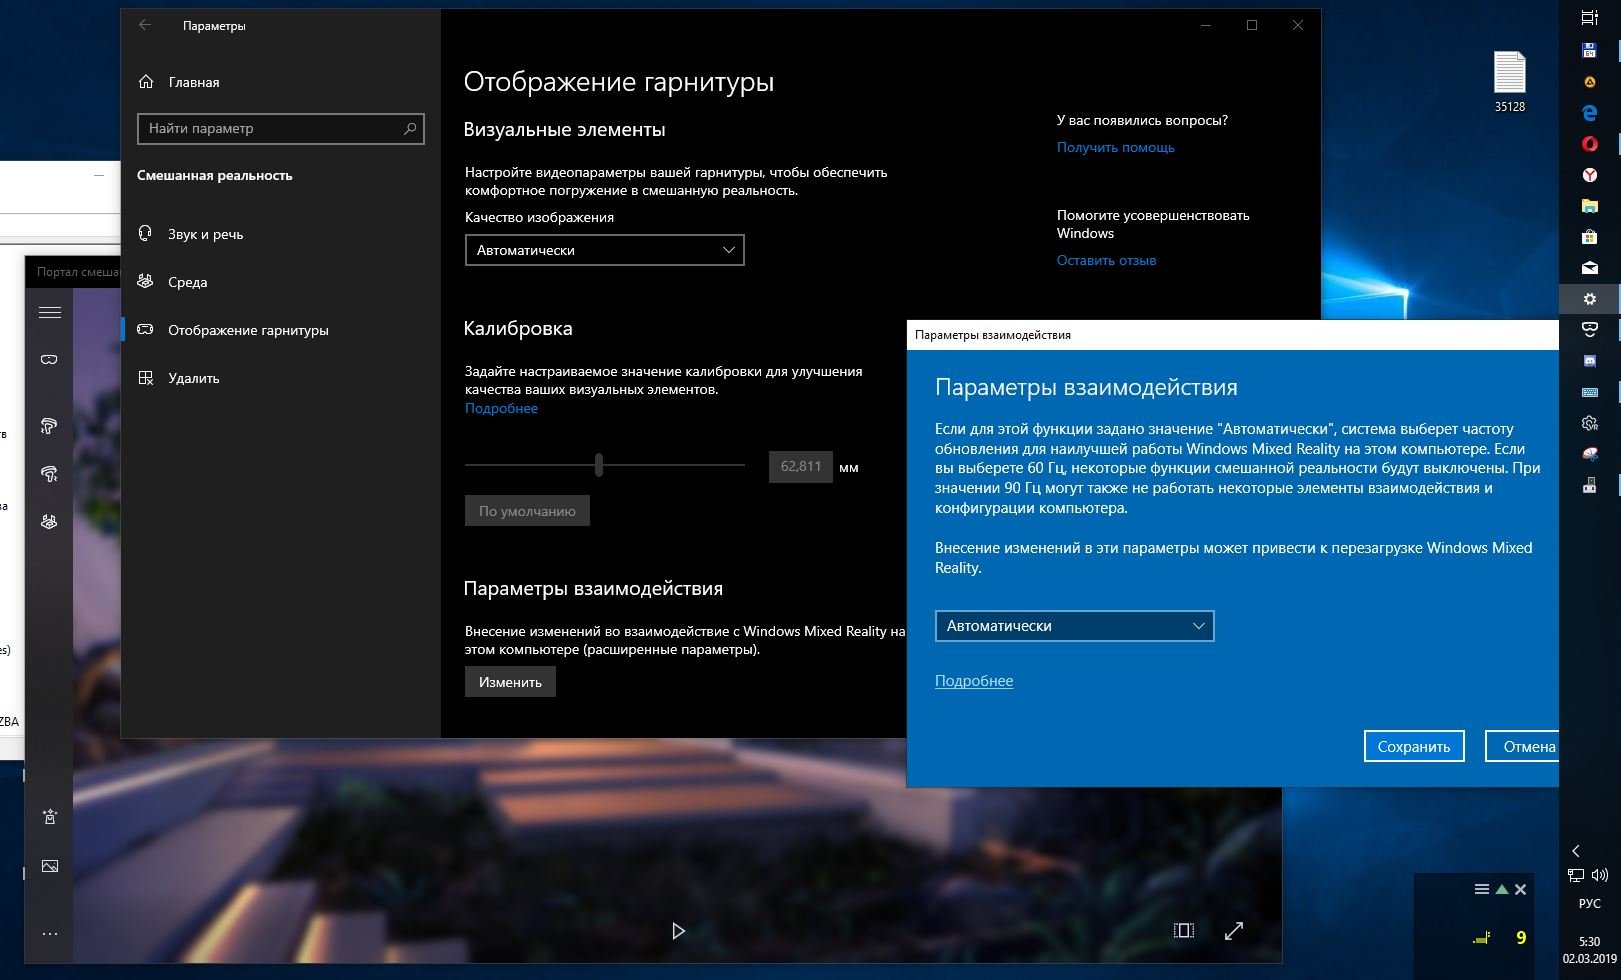Viewport: 1621px width, 980px height.
Task: Open Opera browser from the taskbar
Action: click(1589, 144)
